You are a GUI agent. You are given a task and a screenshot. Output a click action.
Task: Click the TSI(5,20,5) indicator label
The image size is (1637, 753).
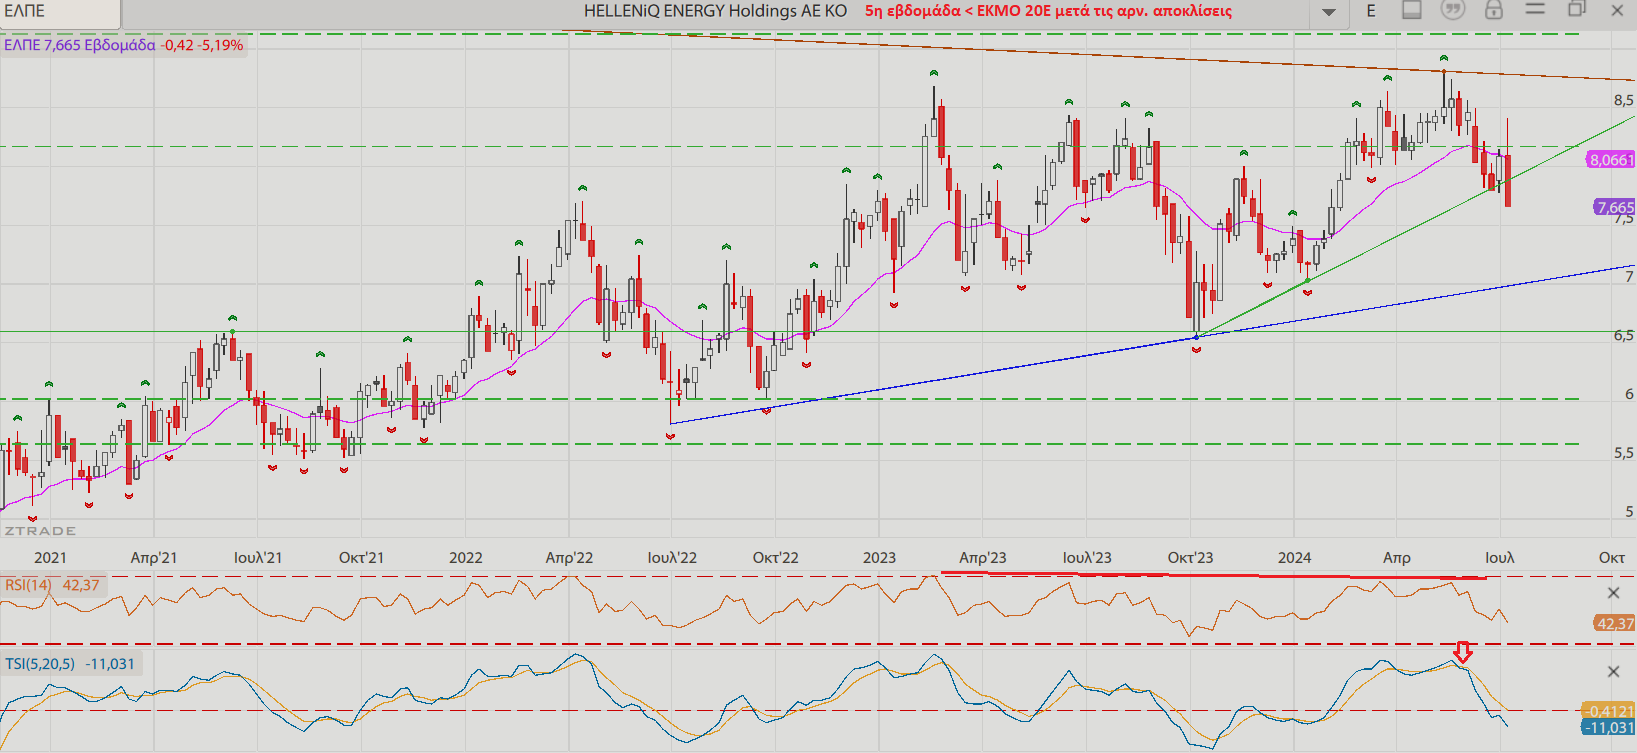click(x=40, y=664)
